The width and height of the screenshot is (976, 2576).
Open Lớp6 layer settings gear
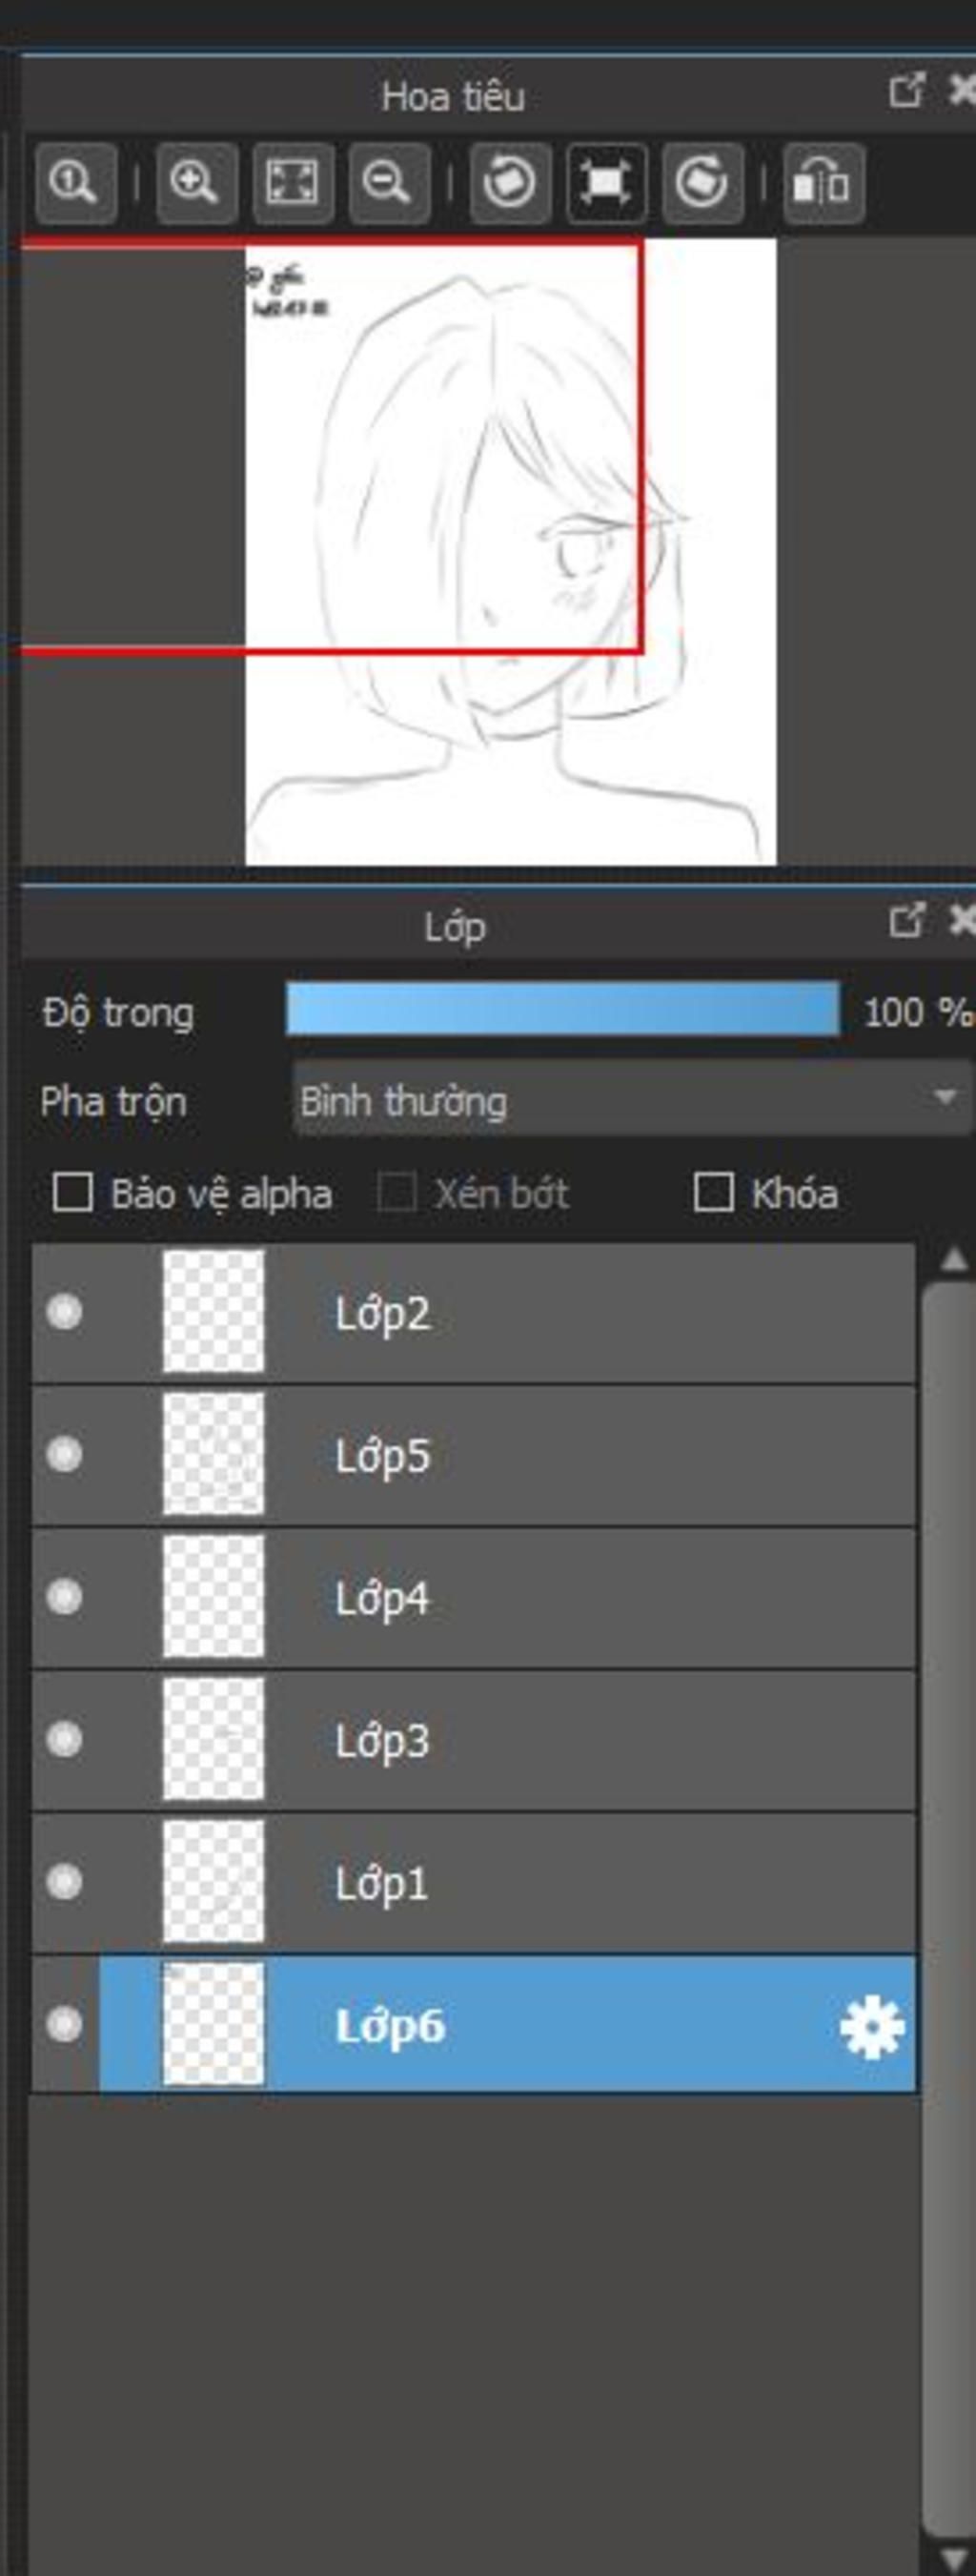(x=872, y=2028)
